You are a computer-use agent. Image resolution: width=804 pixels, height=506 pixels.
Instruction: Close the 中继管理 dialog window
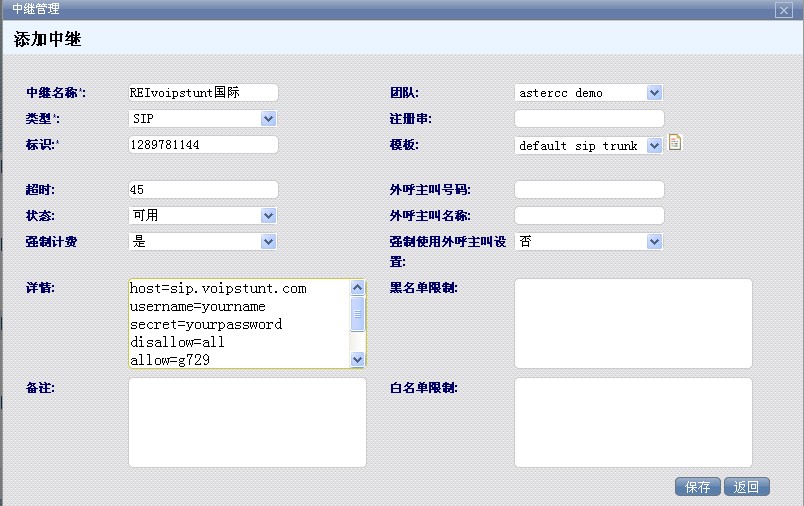tap(783, 9)
